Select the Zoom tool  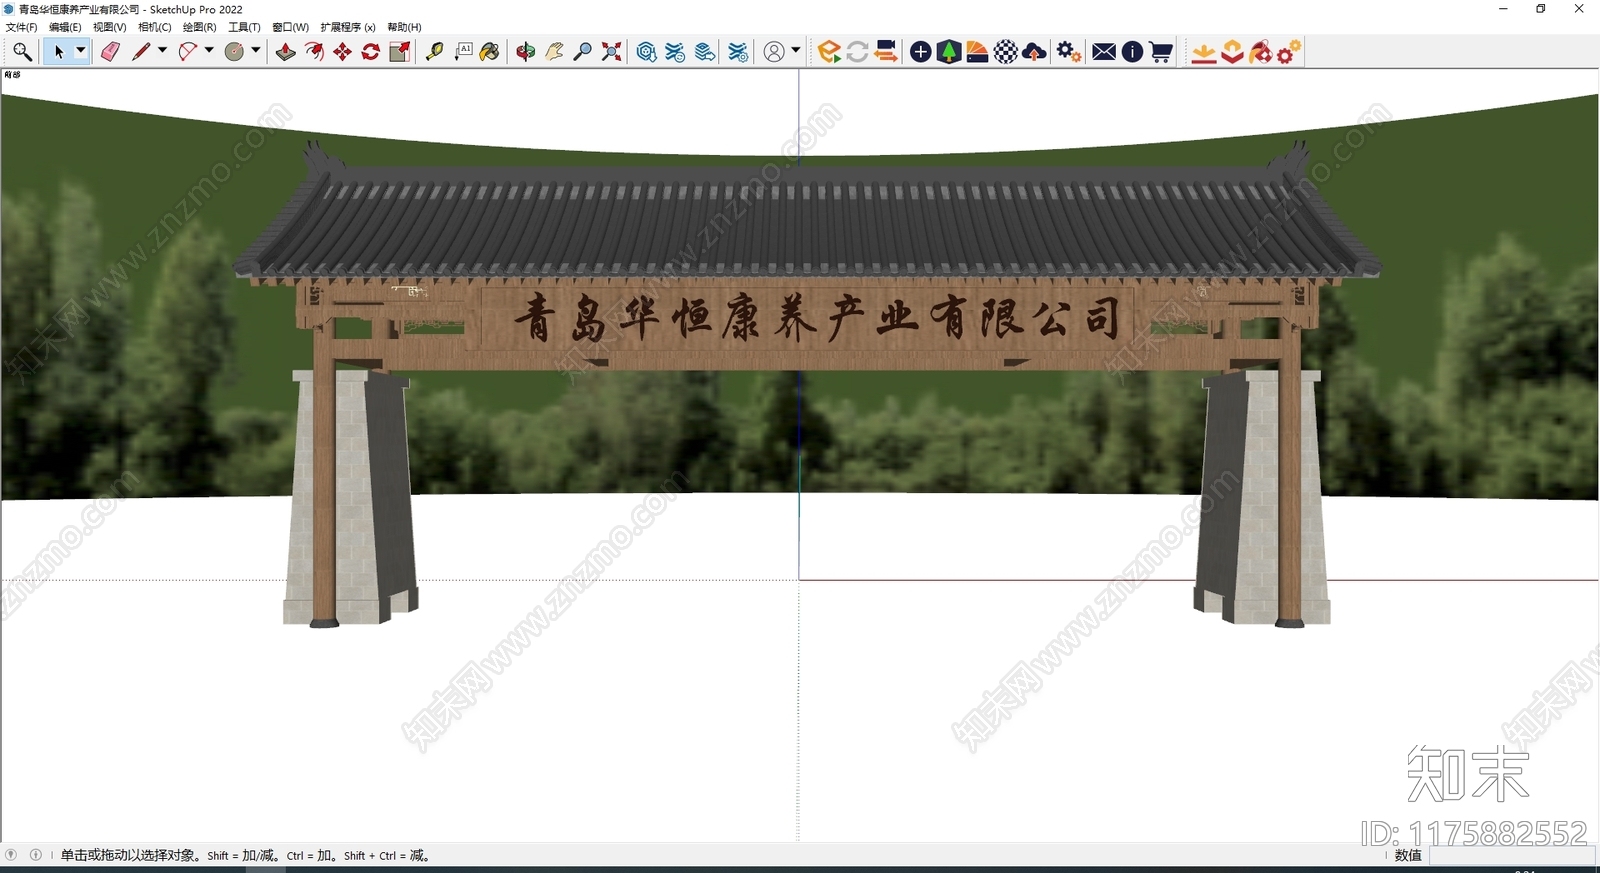(582, 52)
